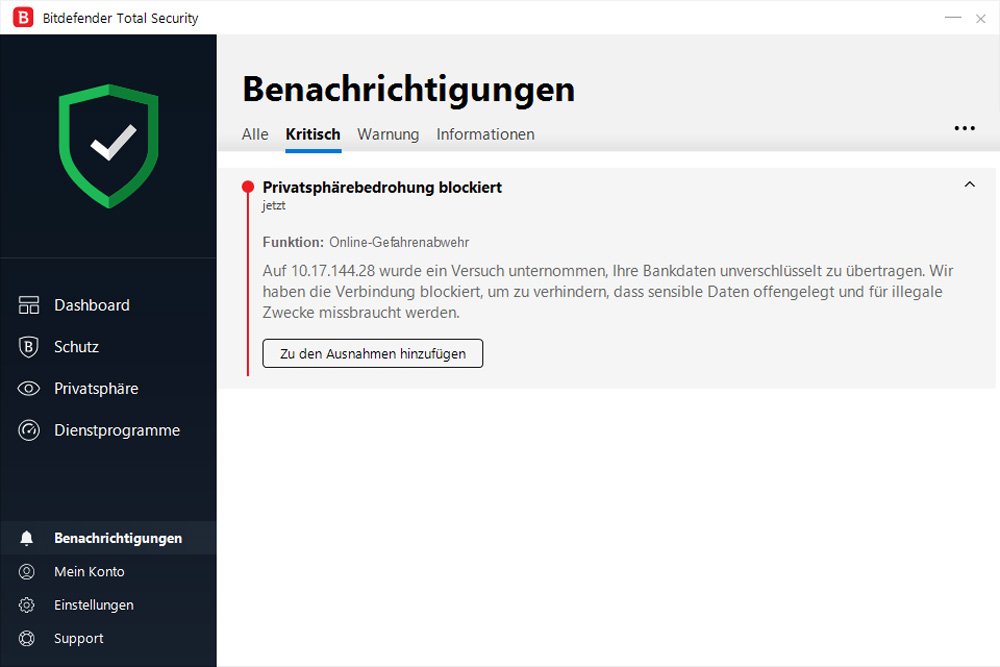This screenshot has height=667, width=1000.
Task: Switch to the Warnung tab
Action: pyautogui.click(x=388, y=135)
